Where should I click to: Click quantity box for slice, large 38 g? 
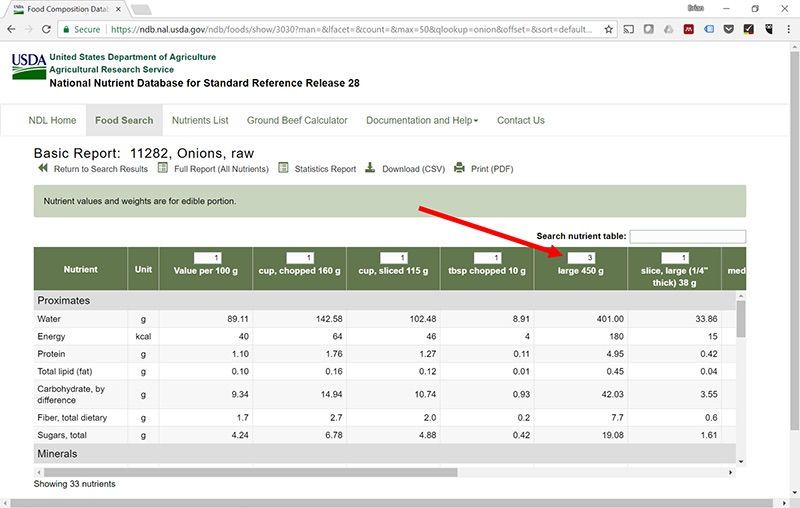point(674,258)
